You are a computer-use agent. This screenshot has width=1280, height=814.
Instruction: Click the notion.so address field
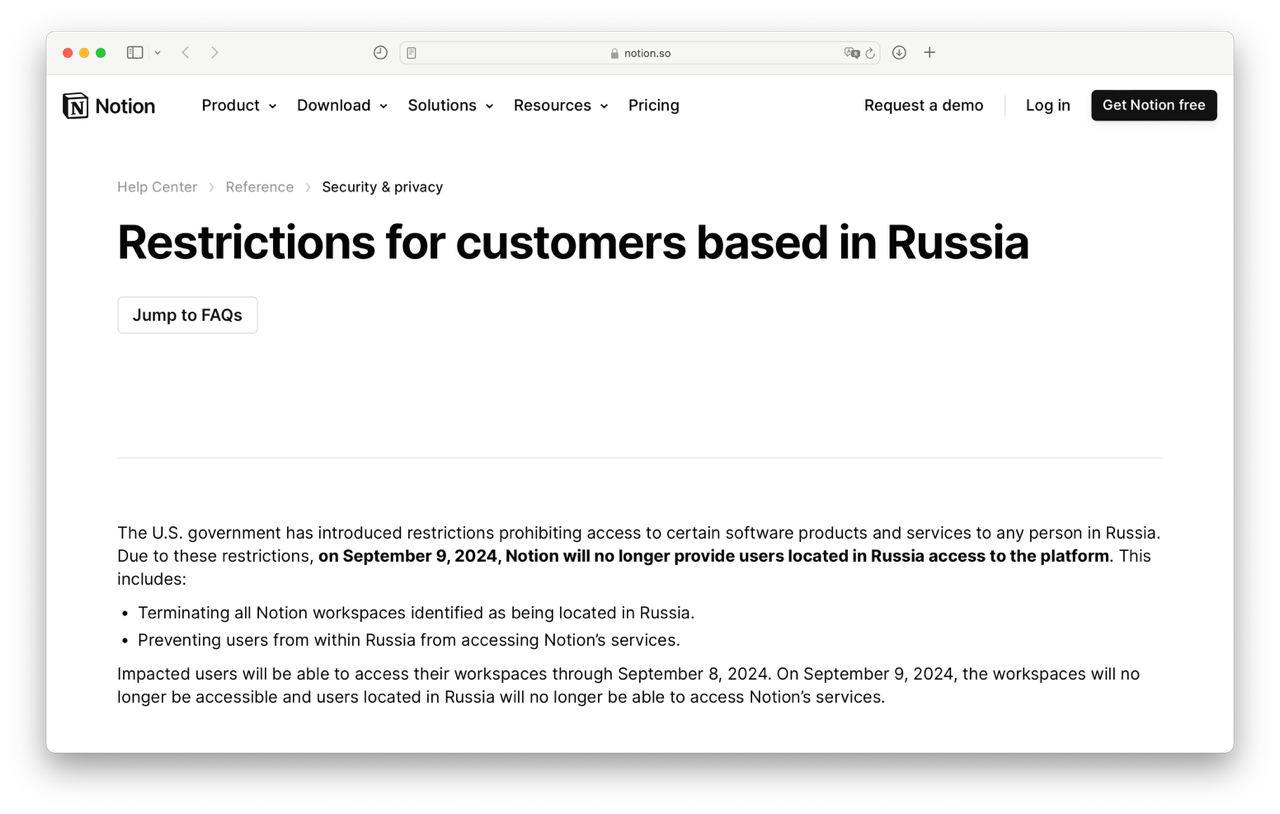tap(640, 53)
